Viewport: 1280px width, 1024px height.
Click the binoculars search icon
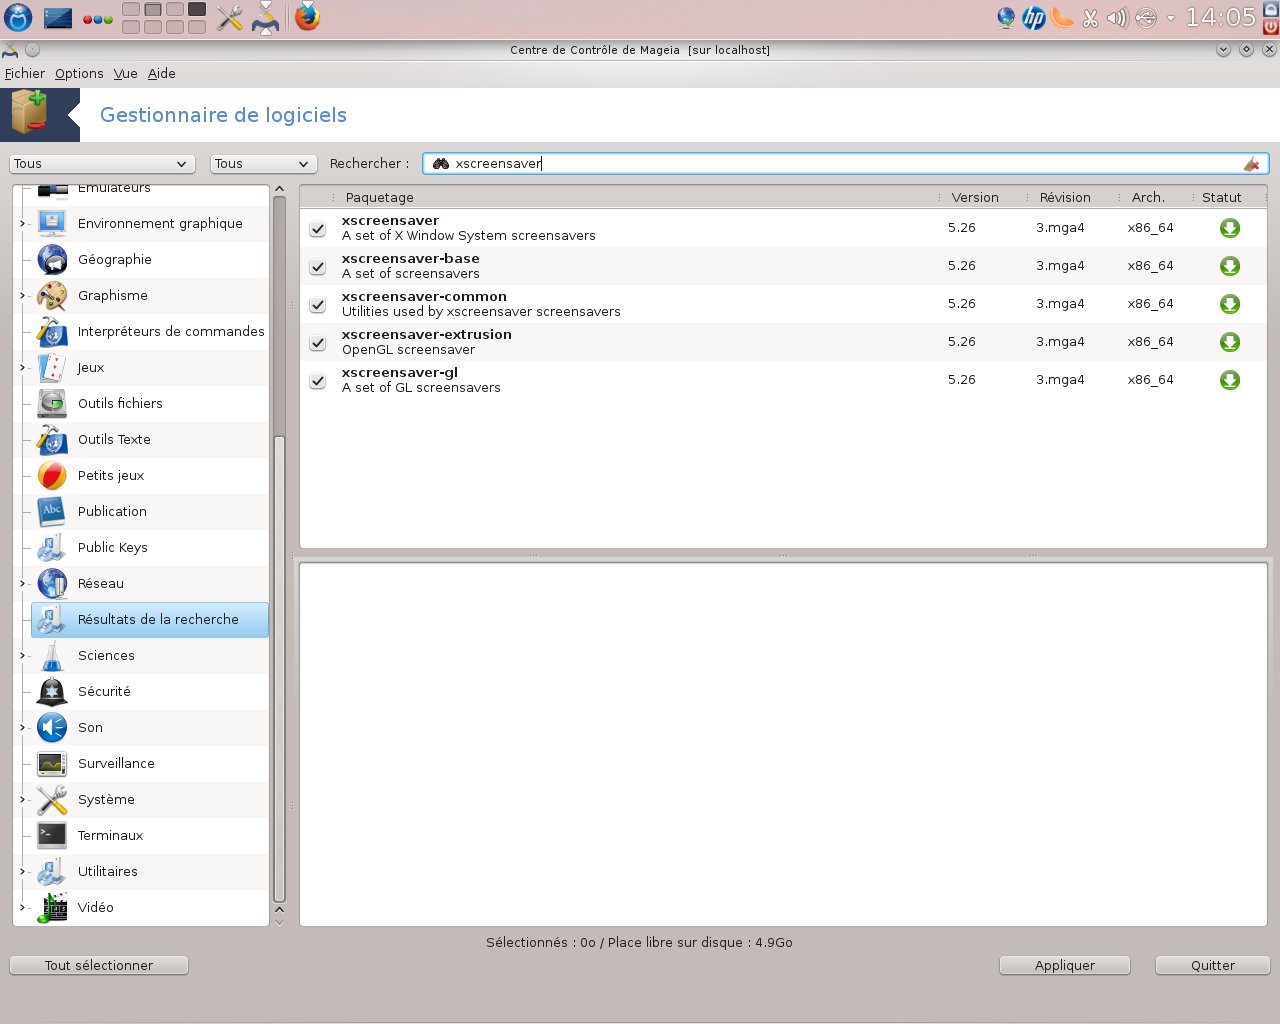click(x=440, y=164)
